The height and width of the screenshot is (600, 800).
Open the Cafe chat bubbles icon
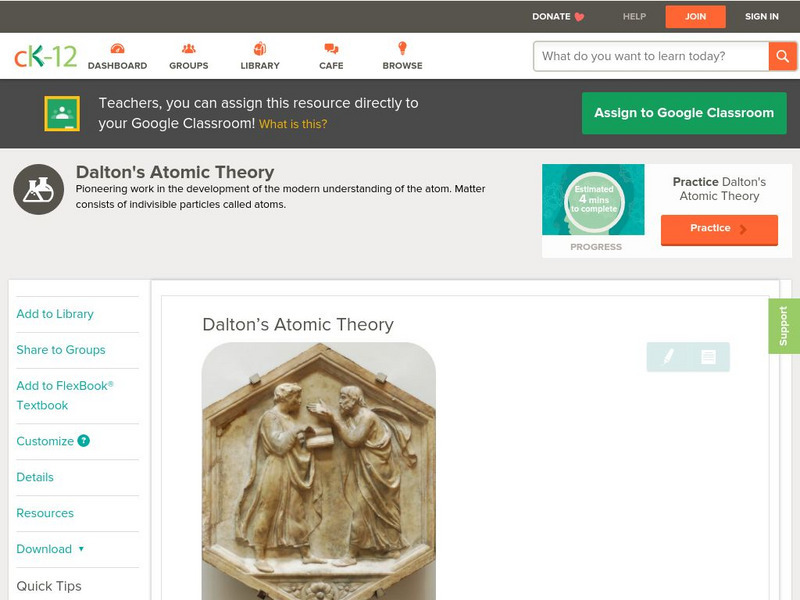click(x=331, y=48)
